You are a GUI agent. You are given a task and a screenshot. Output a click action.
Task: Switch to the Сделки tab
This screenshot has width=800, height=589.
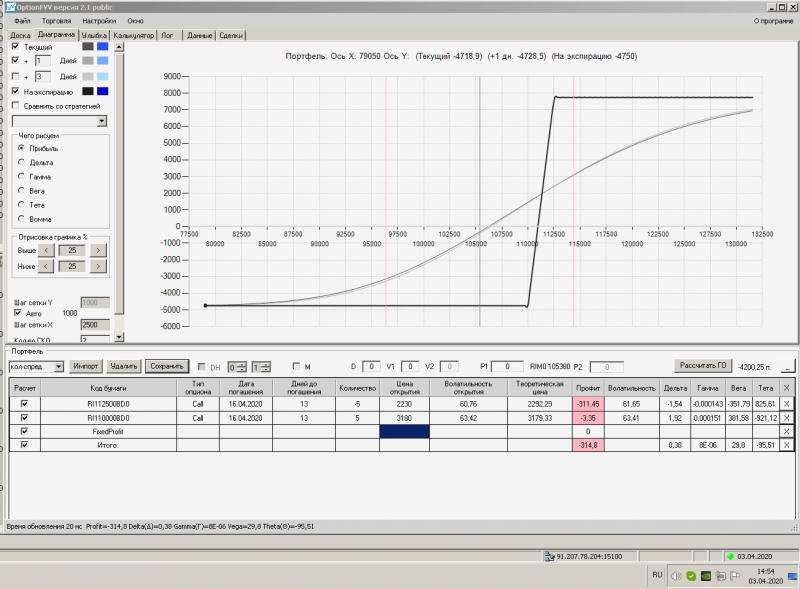point(231,35)
